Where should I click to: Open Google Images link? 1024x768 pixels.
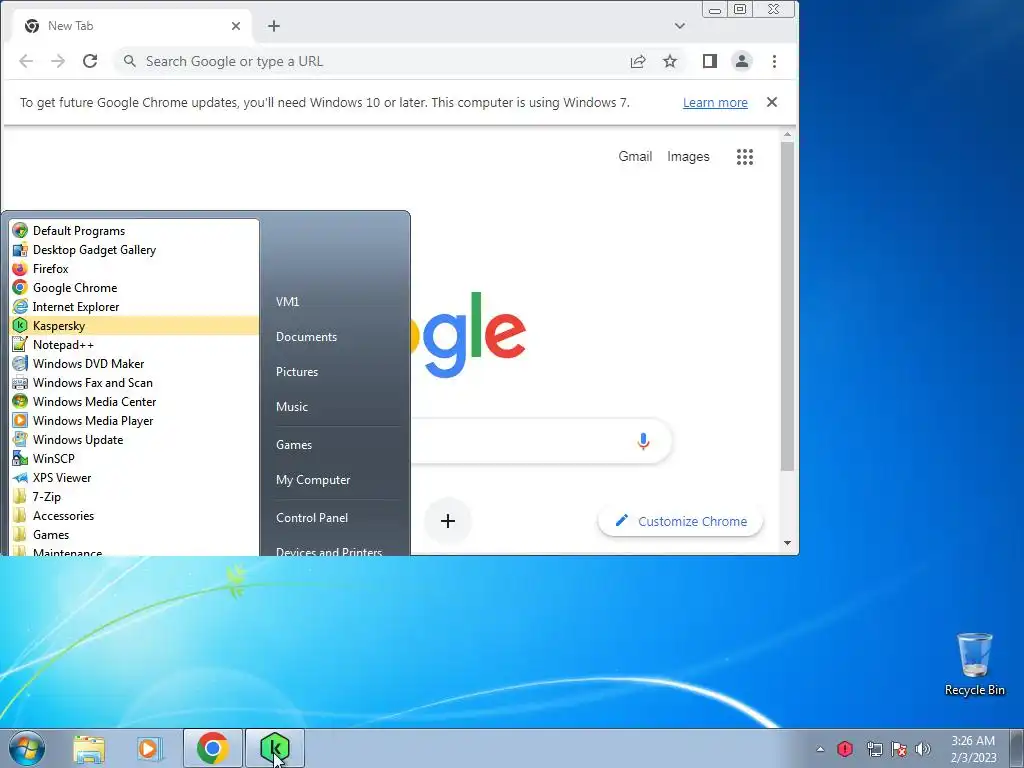pos(688,156)
